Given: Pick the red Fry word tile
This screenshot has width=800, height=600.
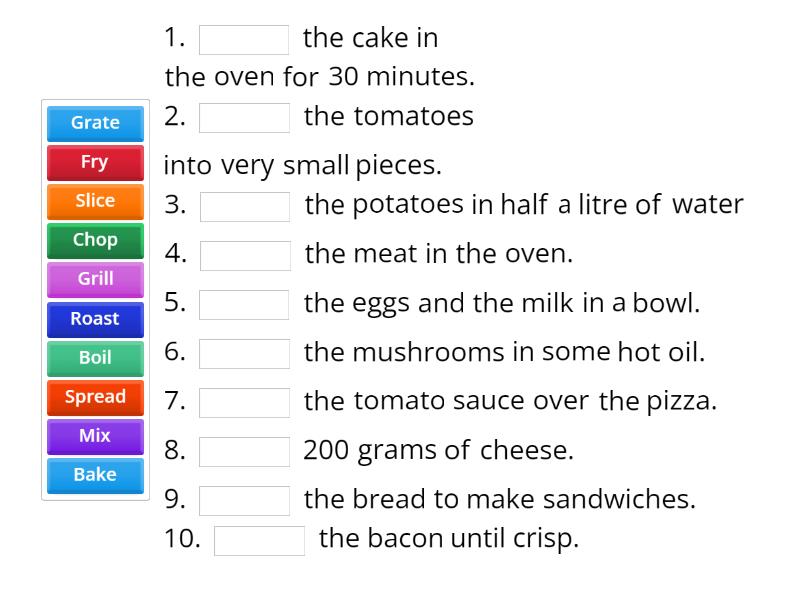Looking at the screenshot, I should point(95,162).
